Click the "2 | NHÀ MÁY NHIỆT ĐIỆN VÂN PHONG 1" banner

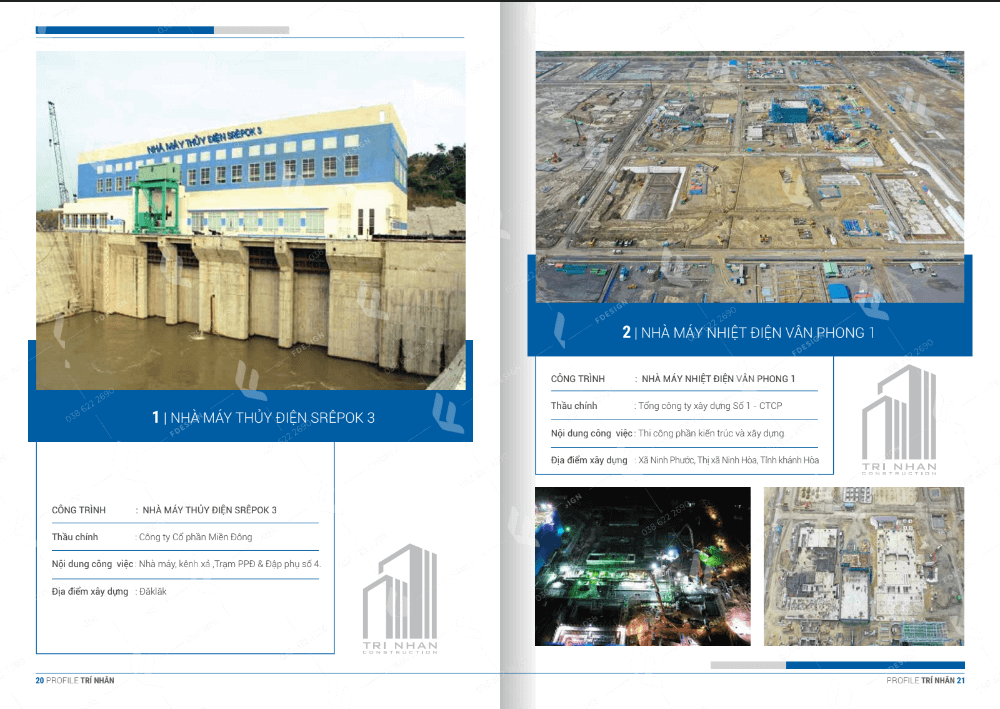(x=748, y=332)
